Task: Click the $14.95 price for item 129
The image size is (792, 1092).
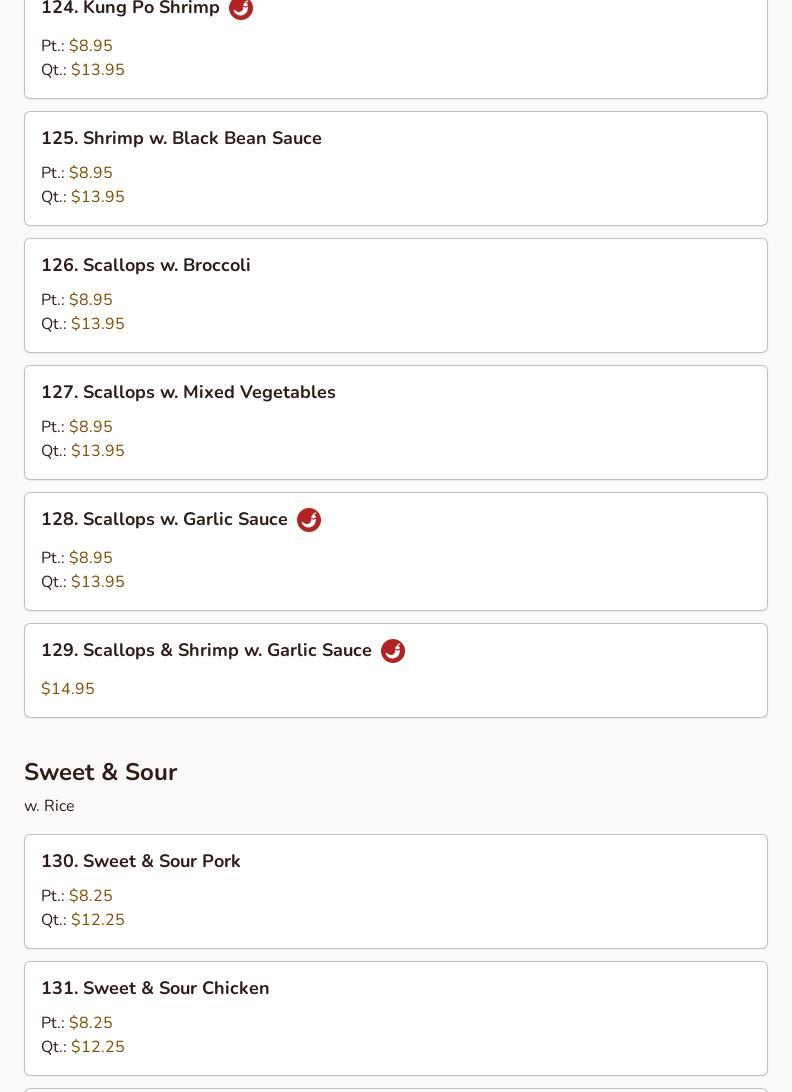Action: click(x=68, y=688)
